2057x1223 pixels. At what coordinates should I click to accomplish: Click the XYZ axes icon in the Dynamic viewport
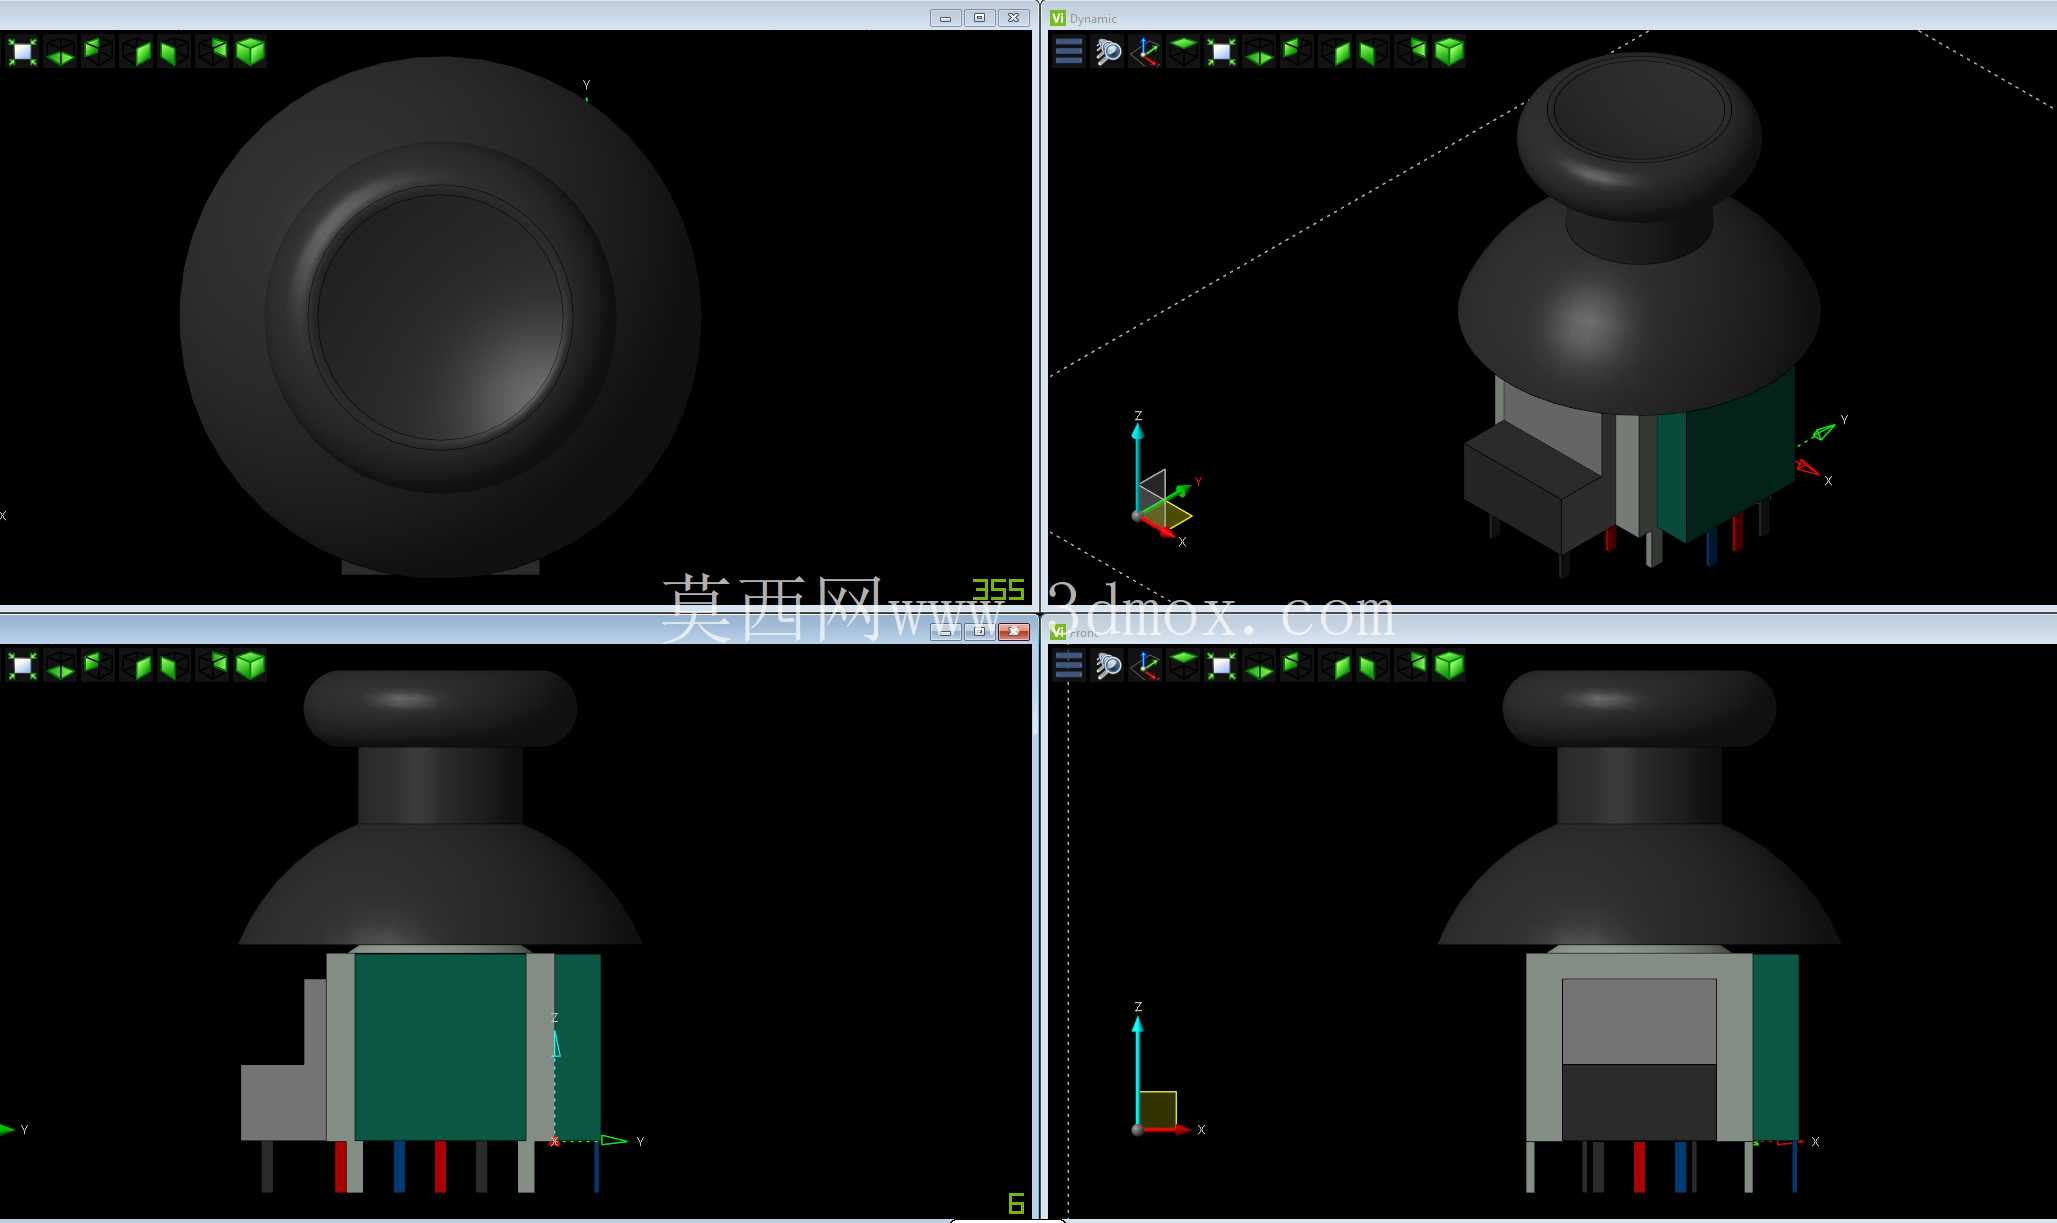(x=1145, y=52)
